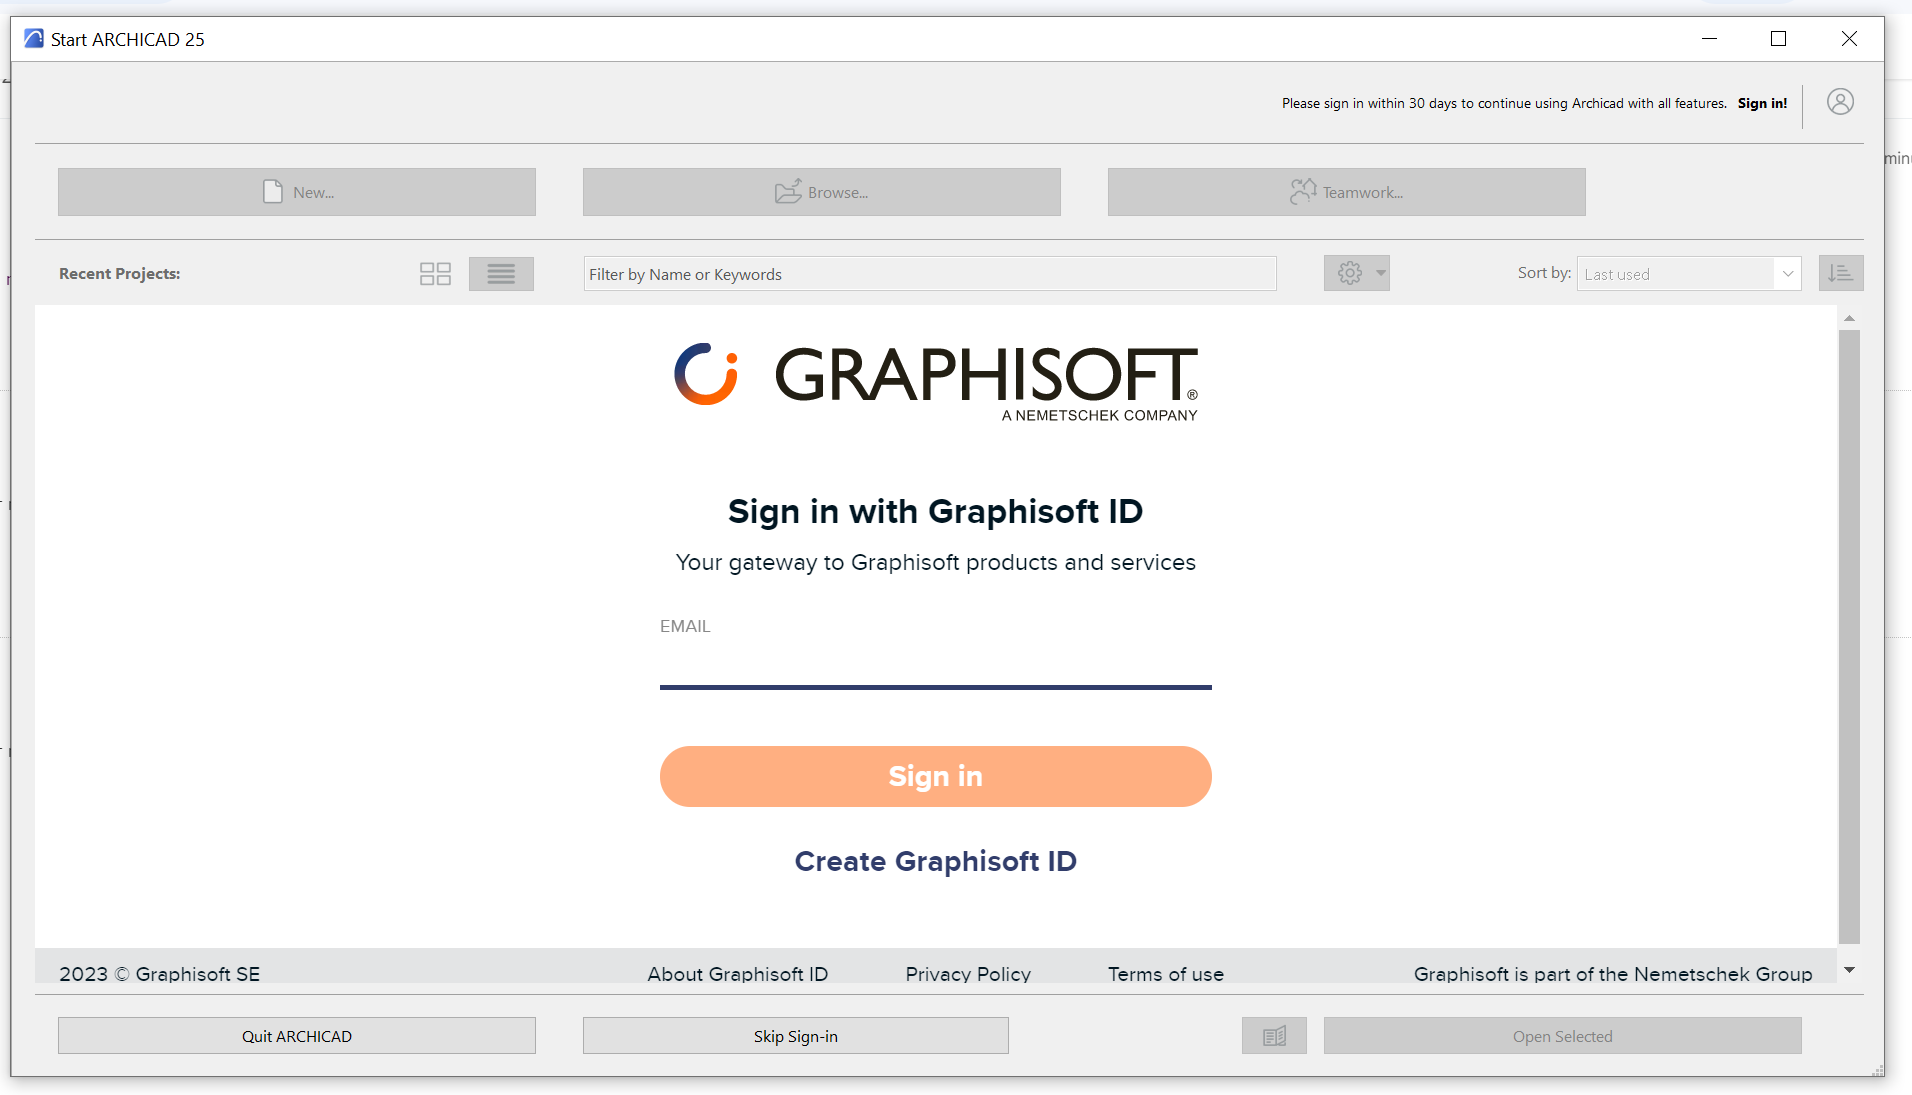Click Quit ARCHICAD button

[297, 1036]
